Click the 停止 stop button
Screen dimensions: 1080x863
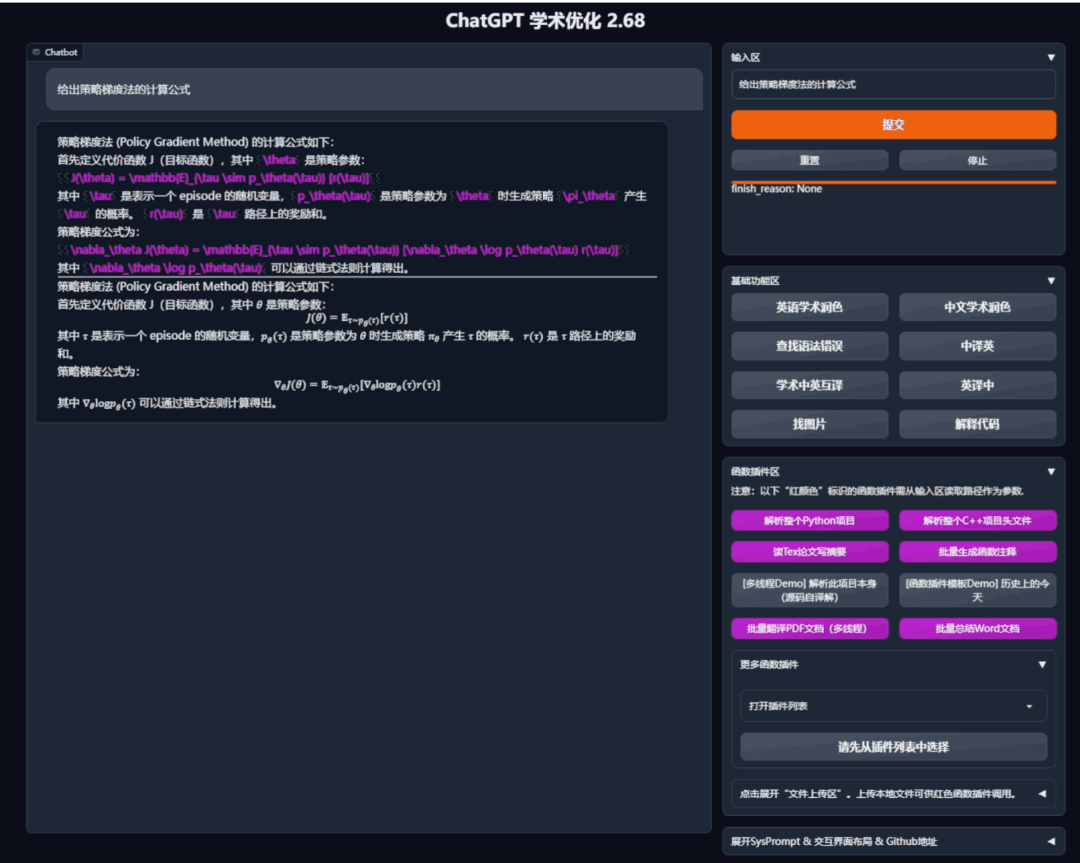pyautogui.click(x=977, y=160)
